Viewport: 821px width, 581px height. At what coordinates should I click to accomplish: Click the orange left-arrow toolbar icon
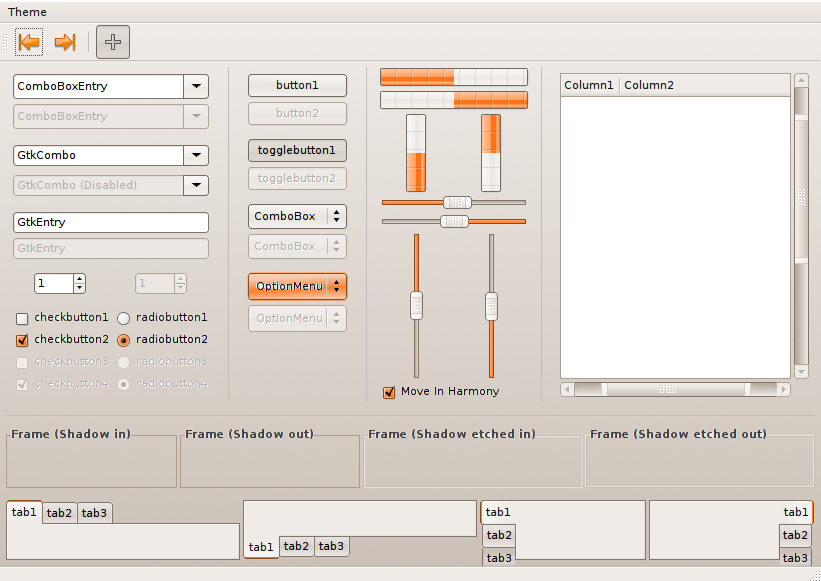[x=29, y=42]
